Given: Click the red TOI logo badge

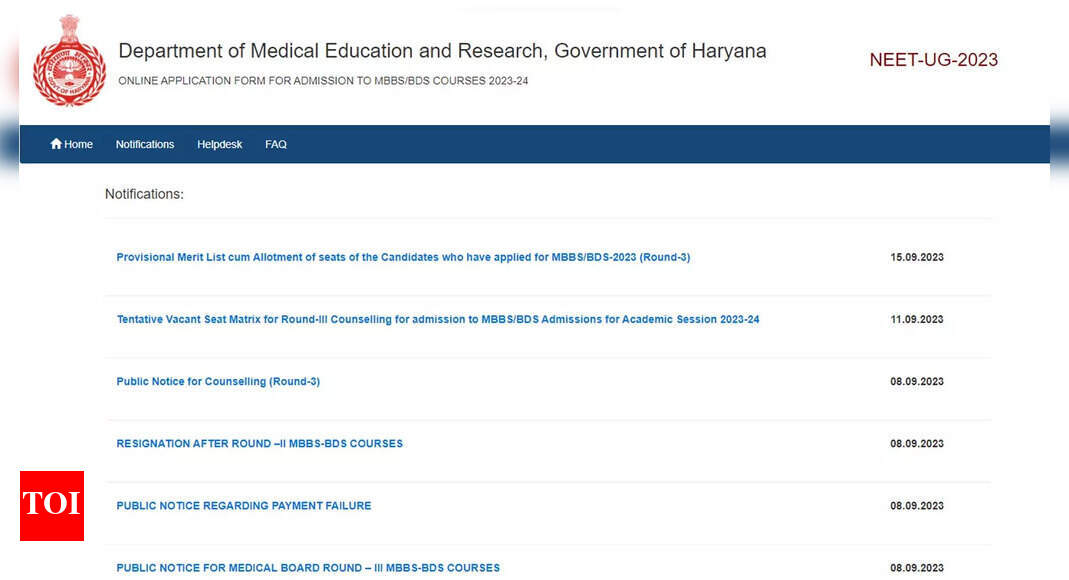Looking at the screenshot, I should 52,506.
